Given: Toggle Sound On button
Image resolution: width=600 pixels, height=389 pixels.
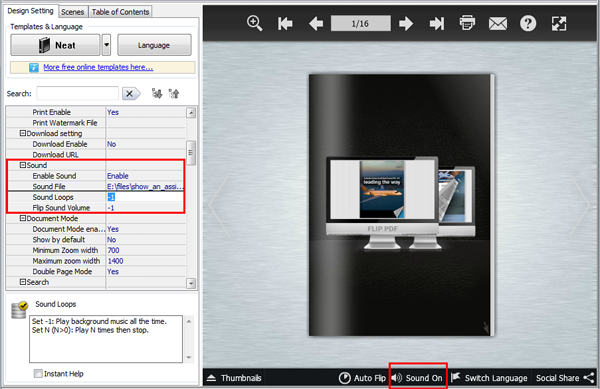Looking at the screenshot, I should click(417, 378).
